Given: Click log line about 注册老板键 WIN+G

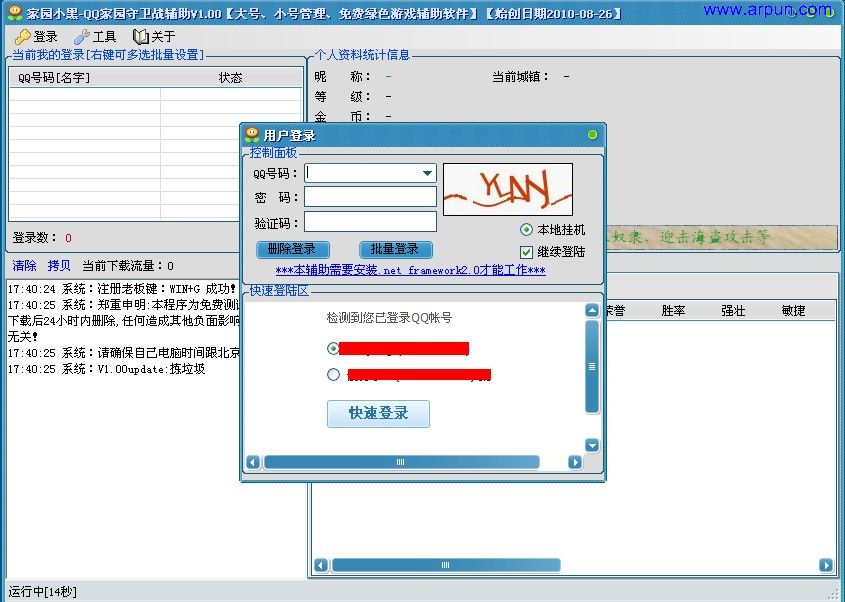Looking at the screenshot, I should (122, 289).
